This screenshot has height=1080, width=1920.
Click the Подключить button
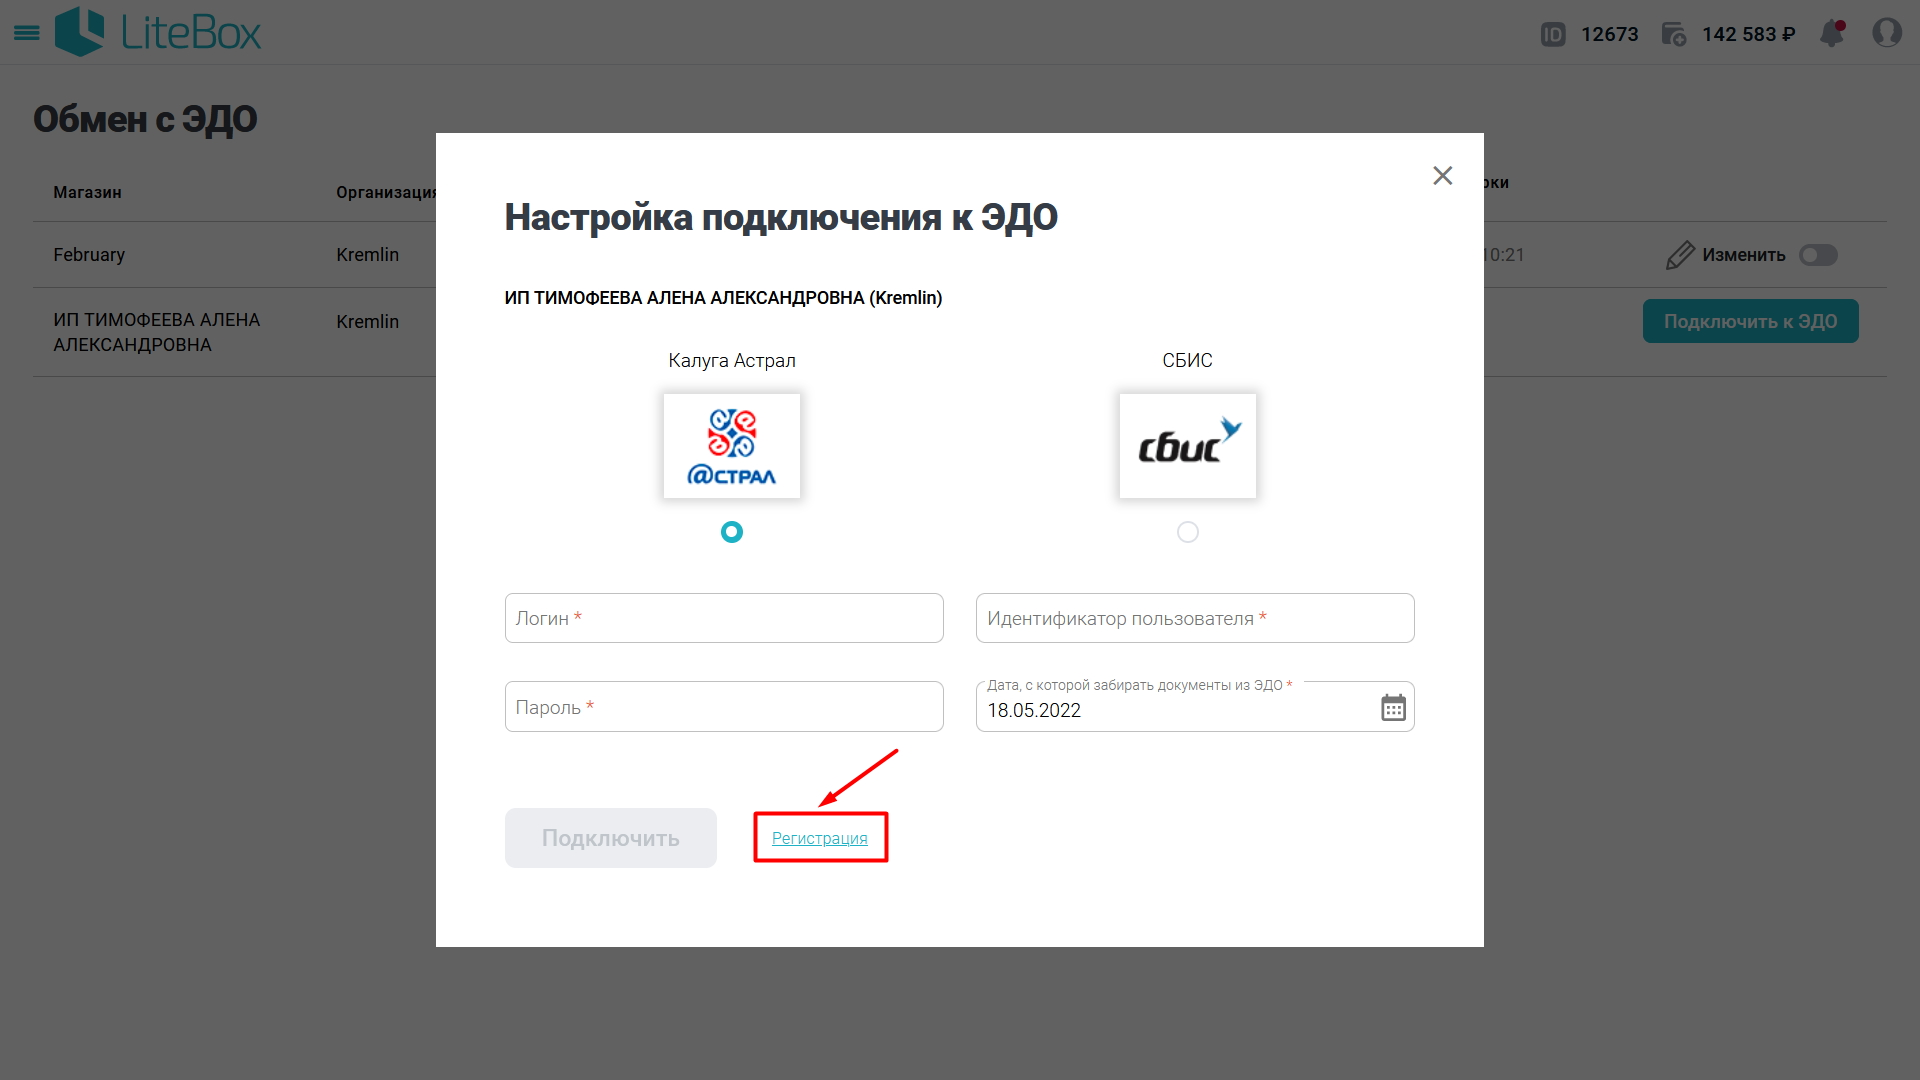[x=611, y=838]
